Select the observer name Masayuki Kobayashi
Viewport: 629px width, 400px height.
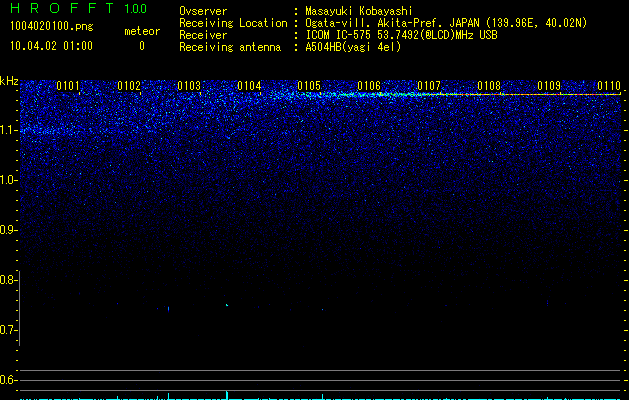click(359, 12)
